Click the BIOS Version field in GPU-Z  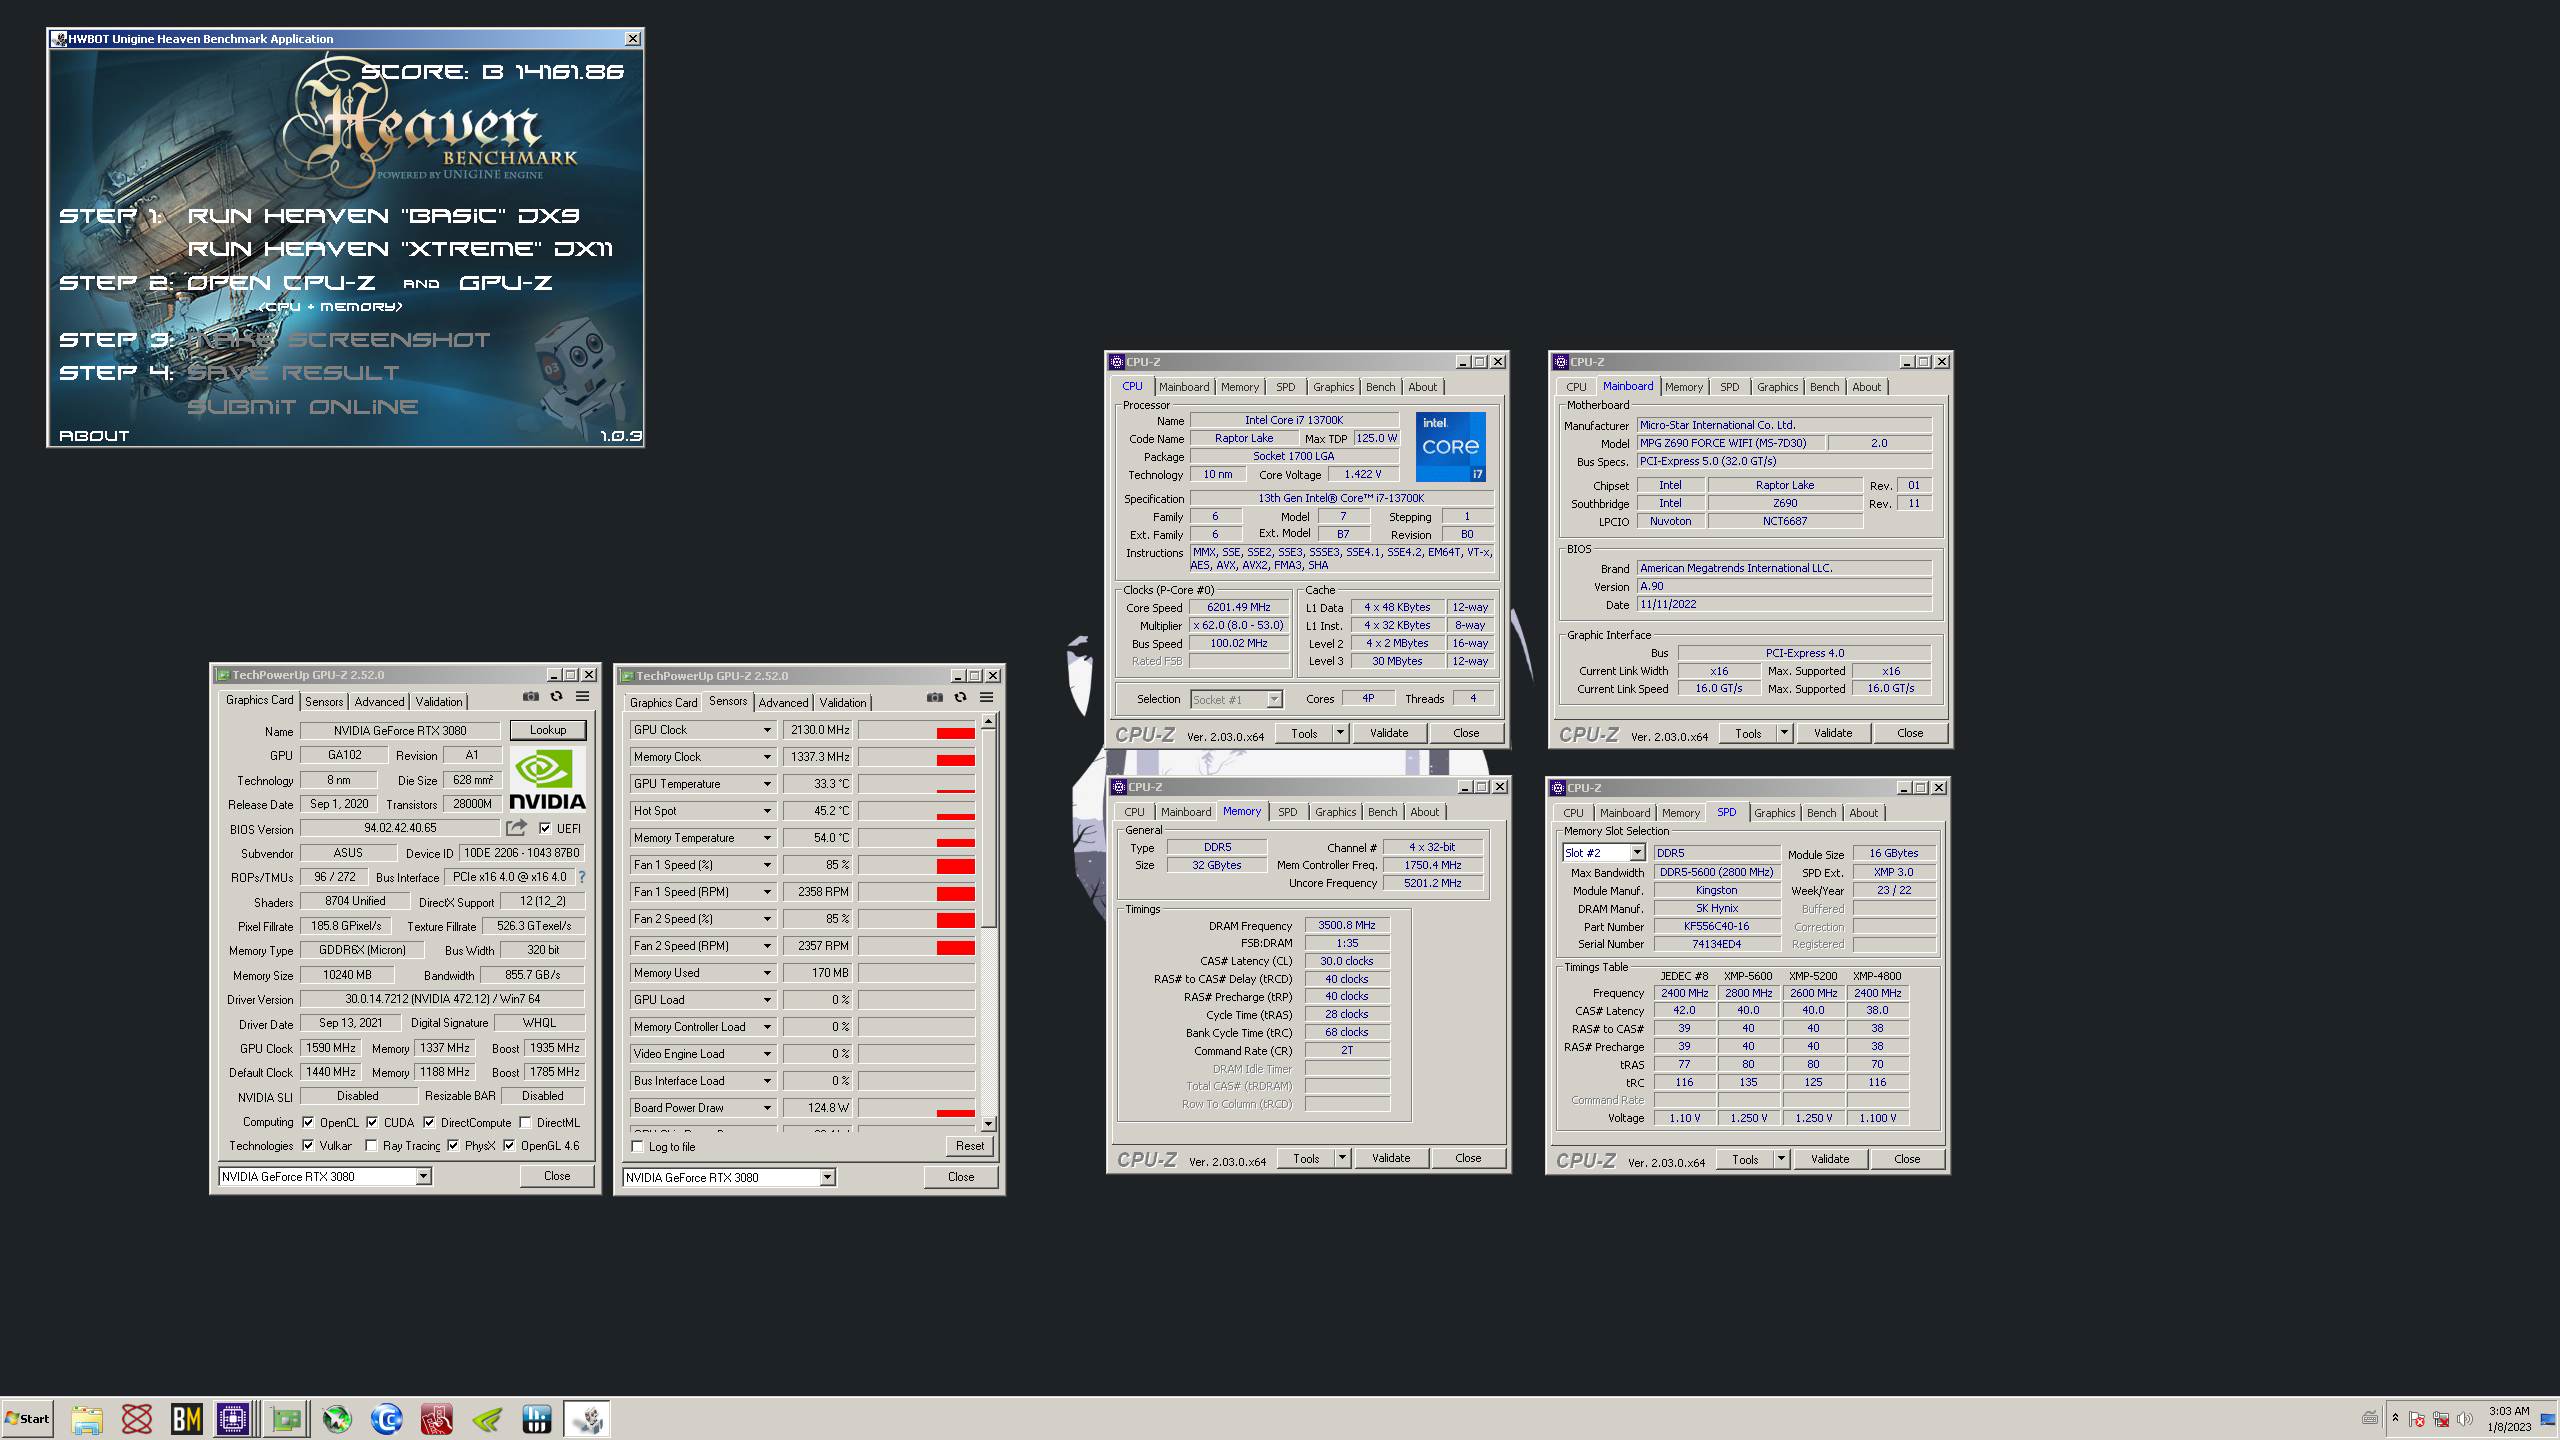(x=400, y=828)
